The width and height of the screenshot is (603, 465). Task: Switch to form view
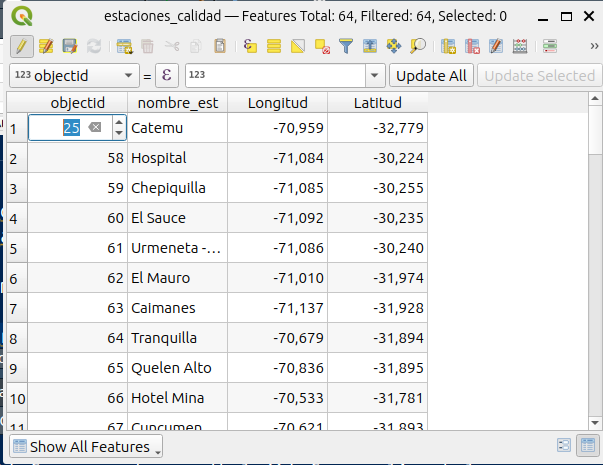564,446
